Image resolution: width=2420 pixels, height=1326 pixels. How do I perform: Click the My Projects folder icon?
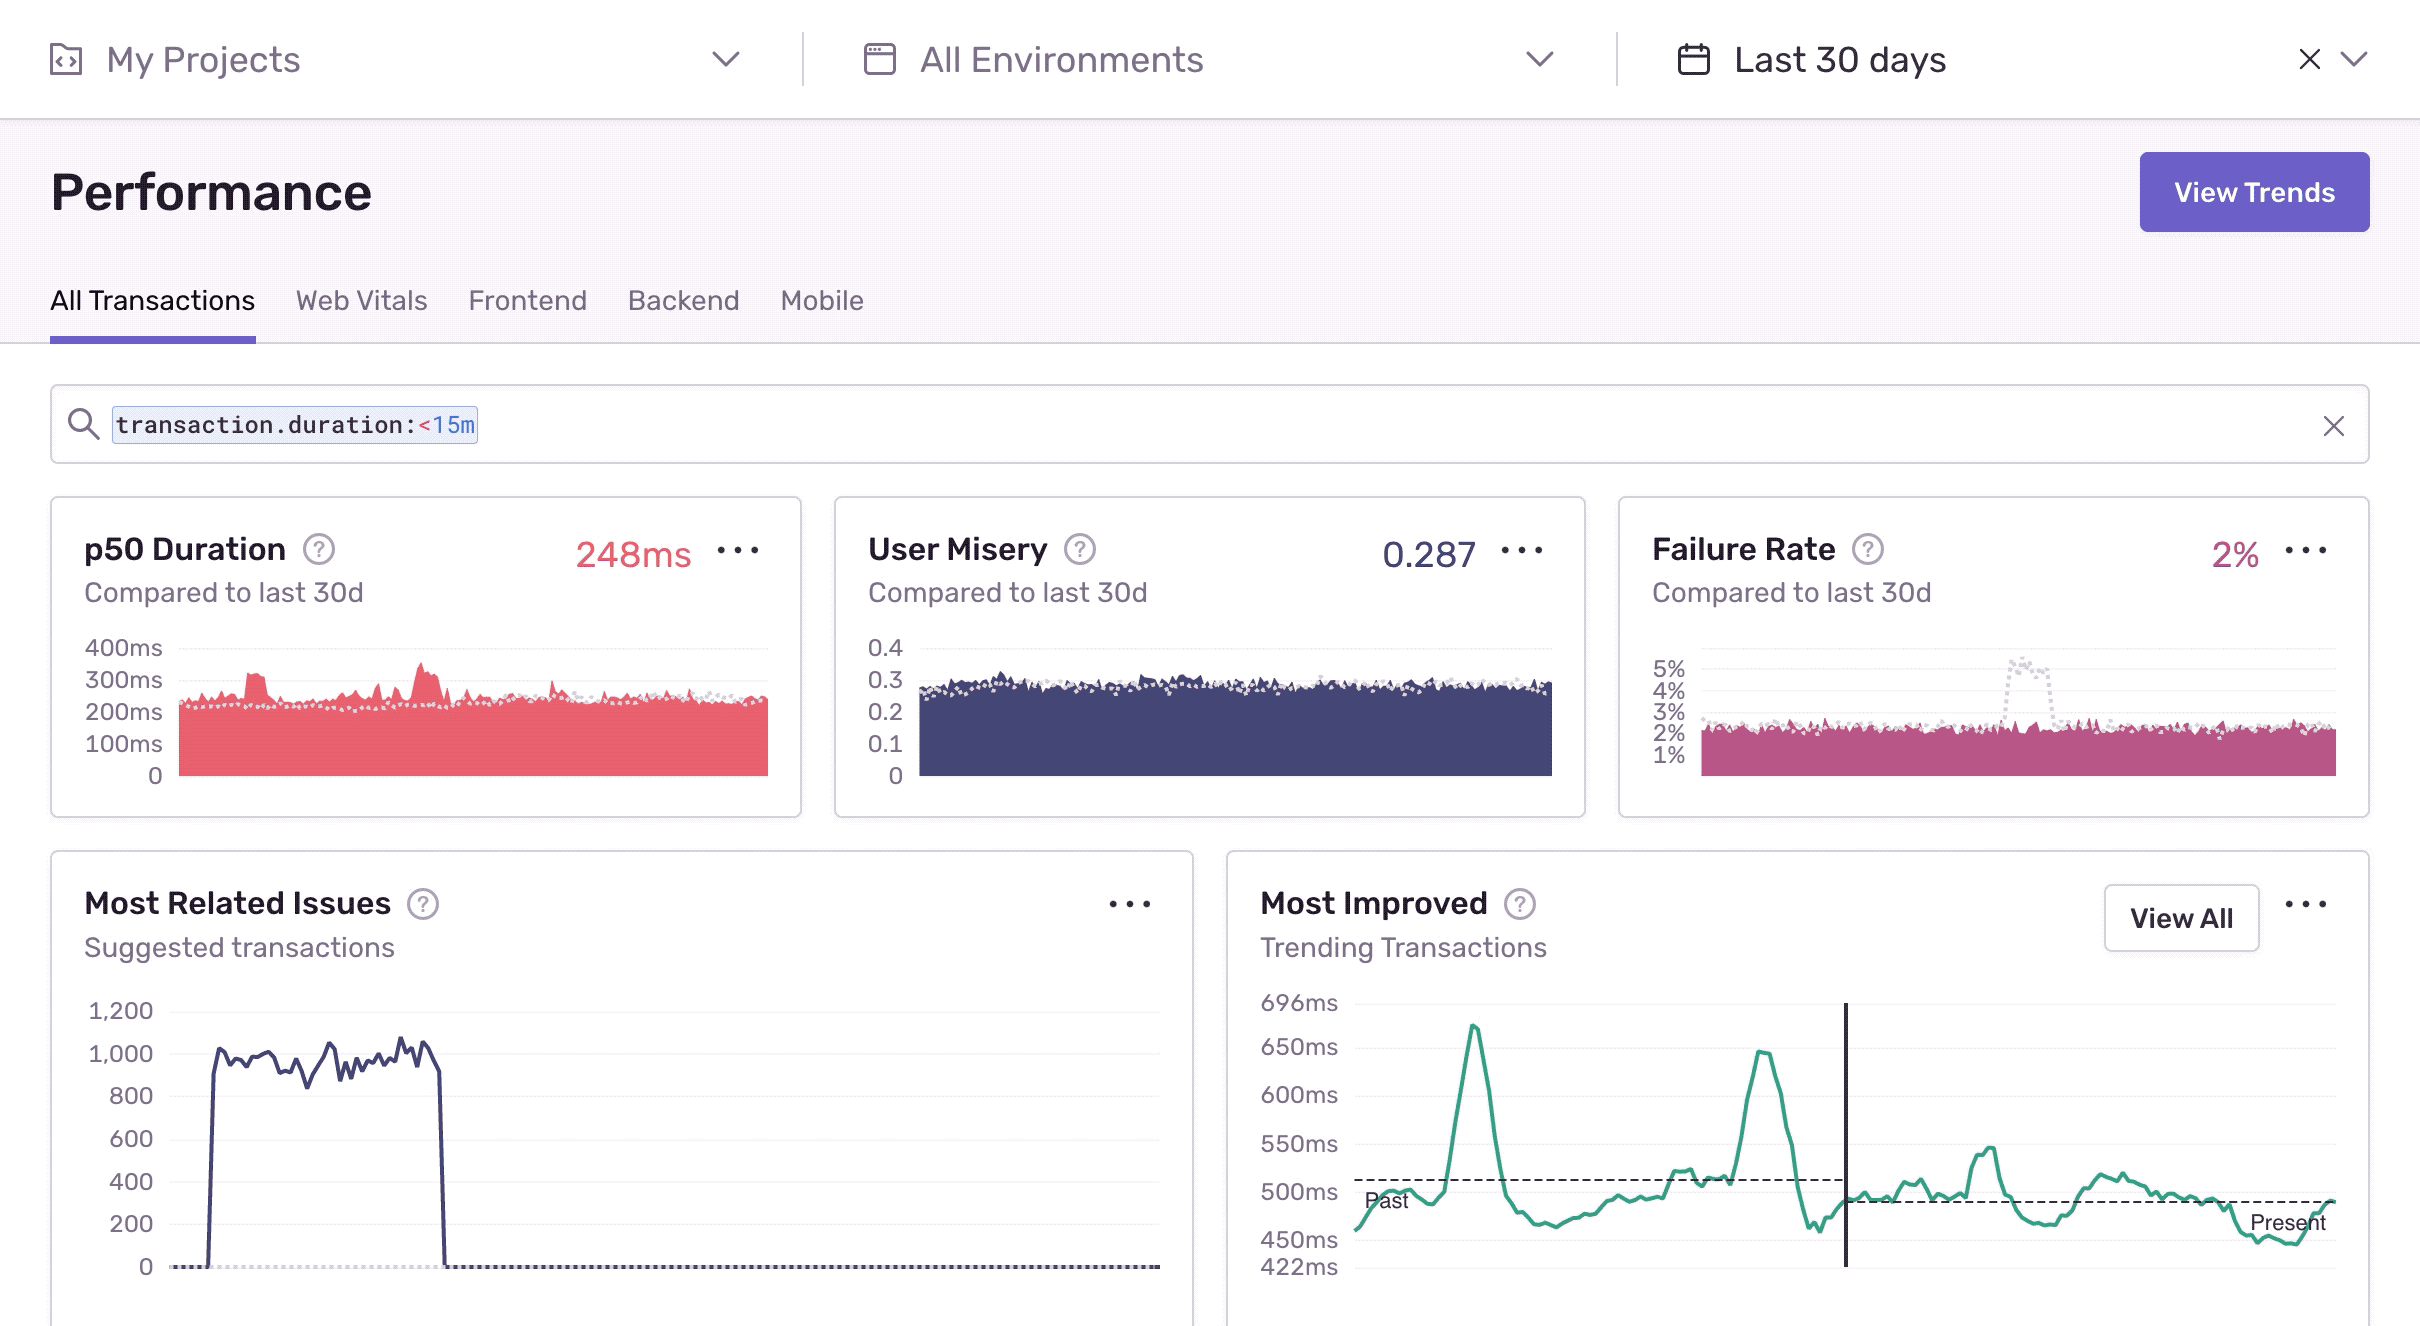66,59
